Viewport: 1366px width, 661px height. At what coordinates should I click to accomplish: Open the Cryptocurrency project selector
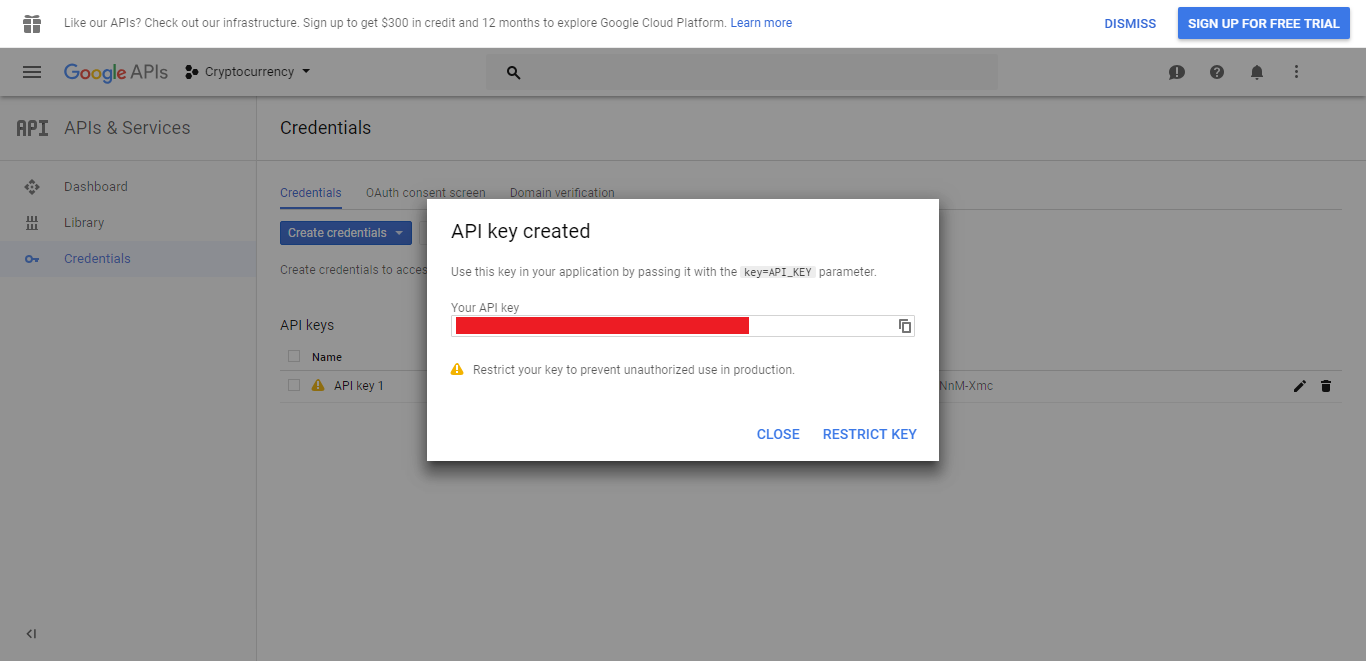pyautogui.click(x=247, y=71)
